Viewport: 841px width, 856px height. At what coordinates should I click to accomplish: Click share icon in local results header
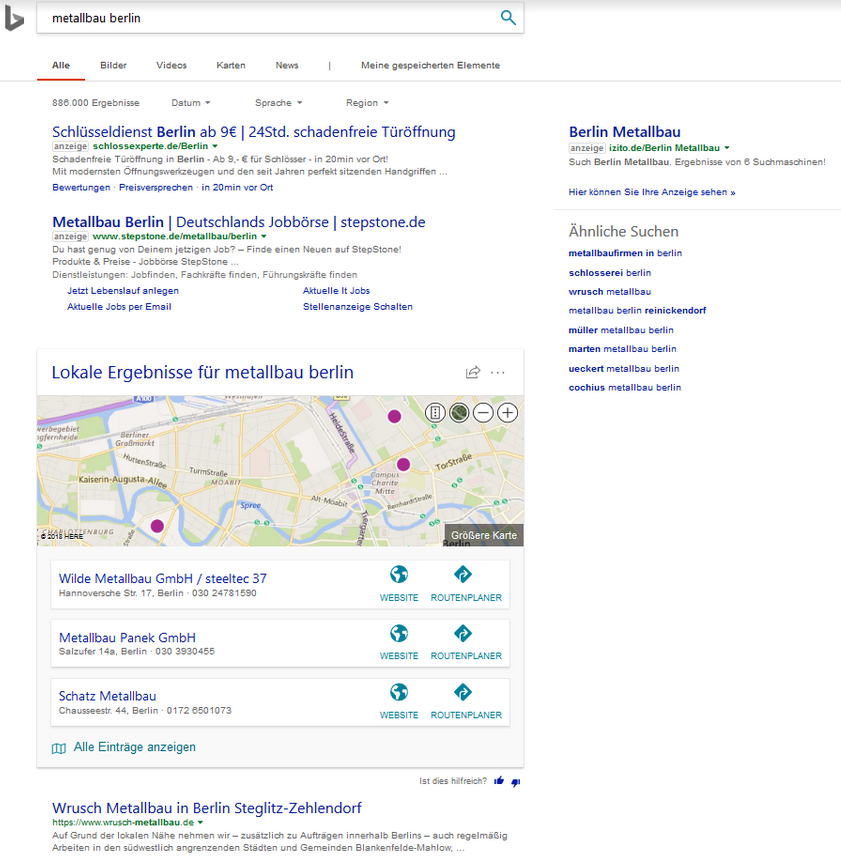[473, 373]
